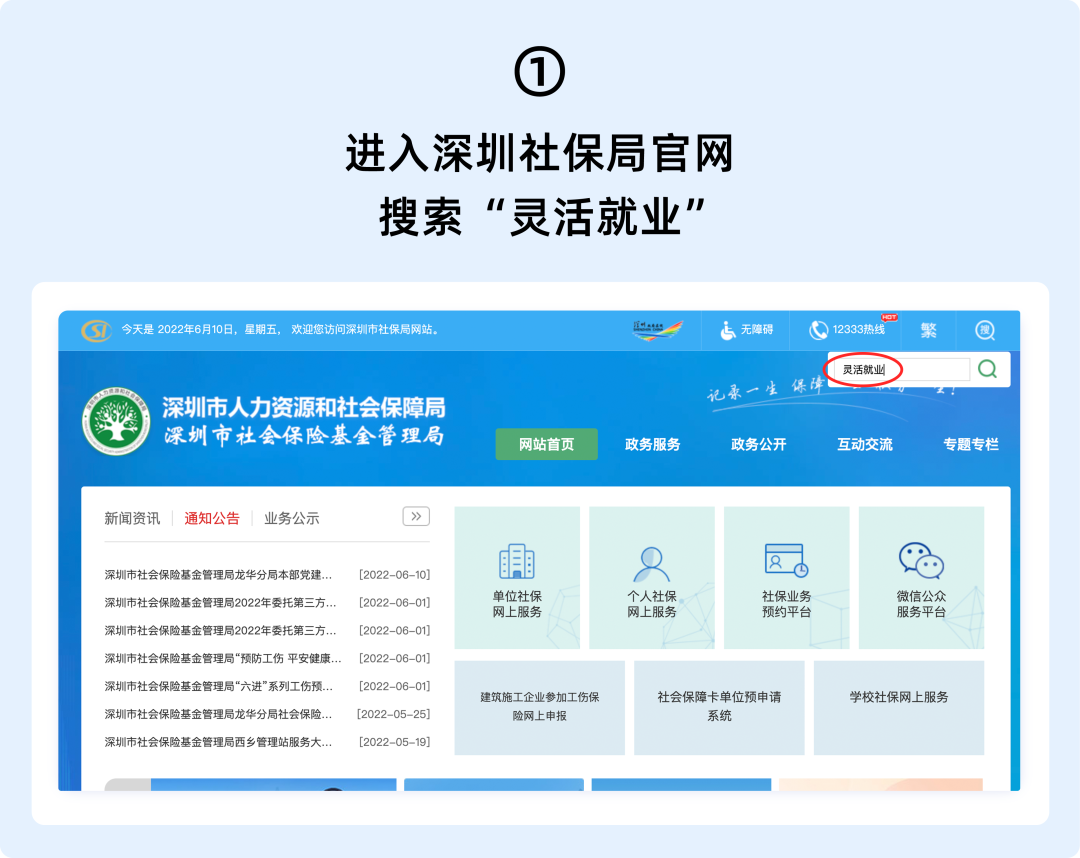Open notice “六进”系列工伤预 item
Viewport: 1080px width, 858px height.
coord(219,687)
